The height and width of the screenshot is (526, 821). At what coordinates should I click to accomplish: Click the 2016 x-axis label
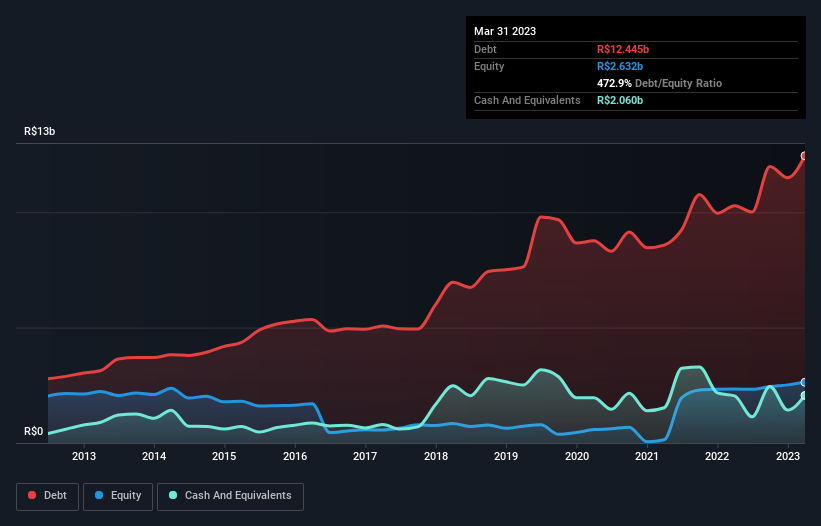[x=295, y=456]
